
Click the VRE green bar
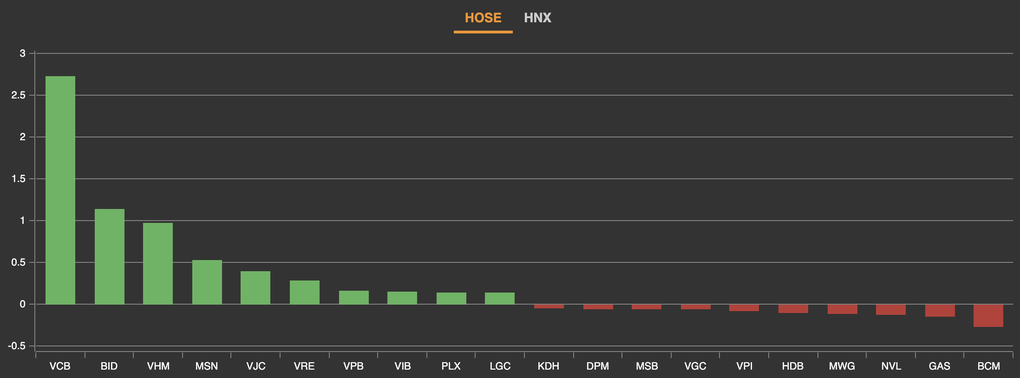(304, 292)
